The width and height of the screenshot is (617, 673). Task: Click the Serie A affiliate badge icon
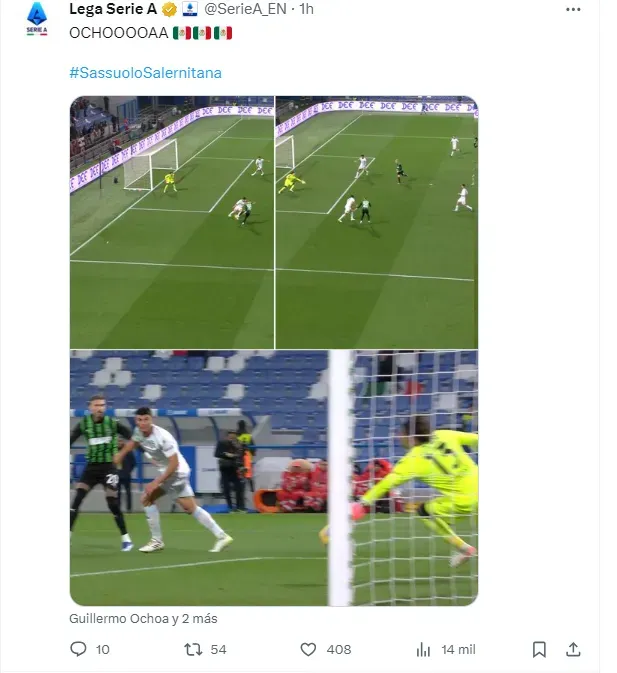190,9
